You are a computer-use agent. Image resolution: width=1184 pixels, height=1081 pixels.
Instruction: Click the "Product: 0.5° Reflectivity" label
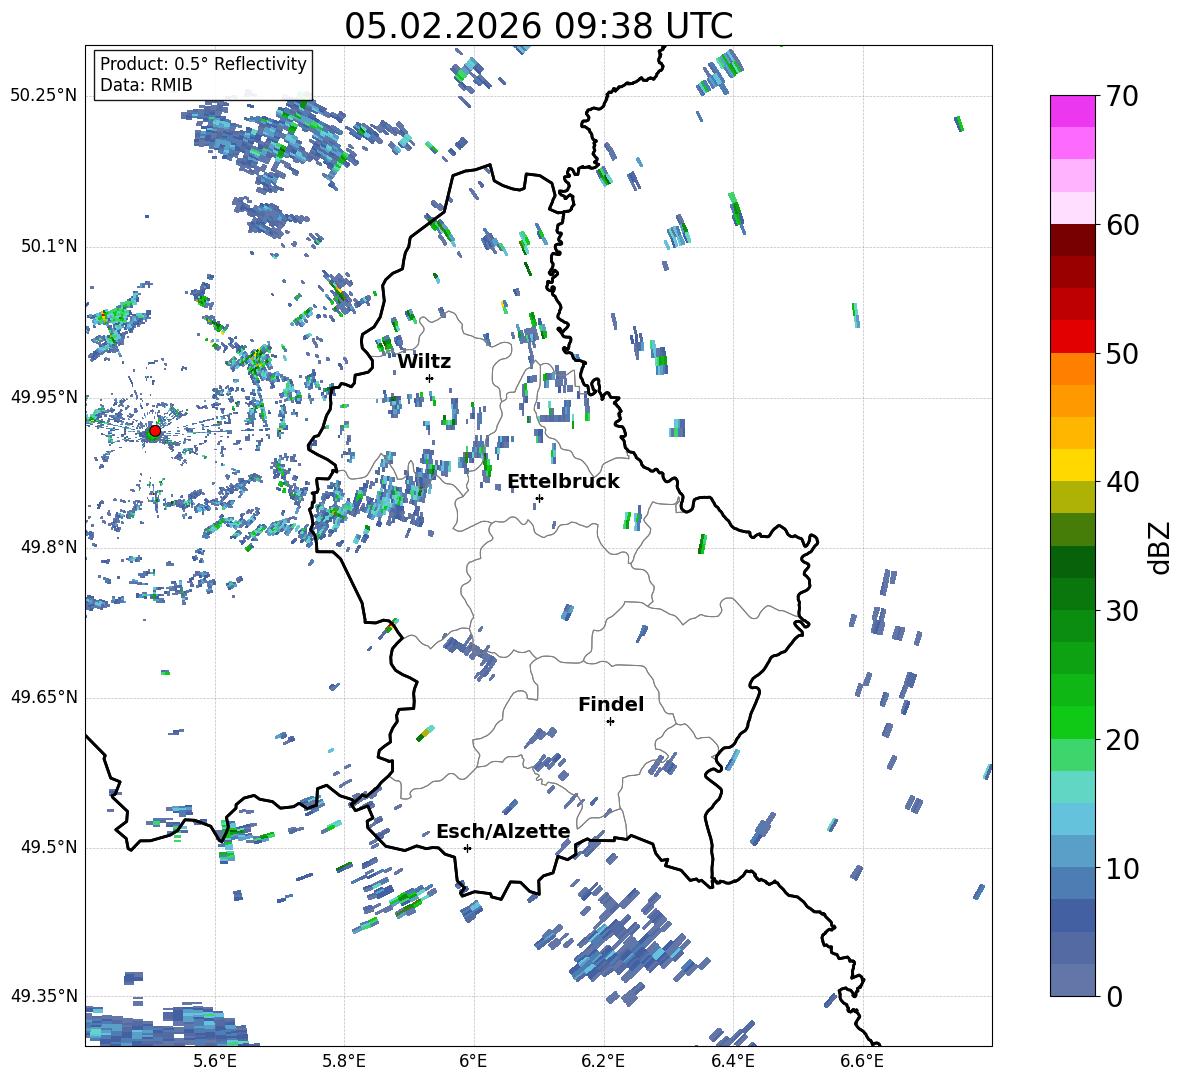tap(203, 63)
